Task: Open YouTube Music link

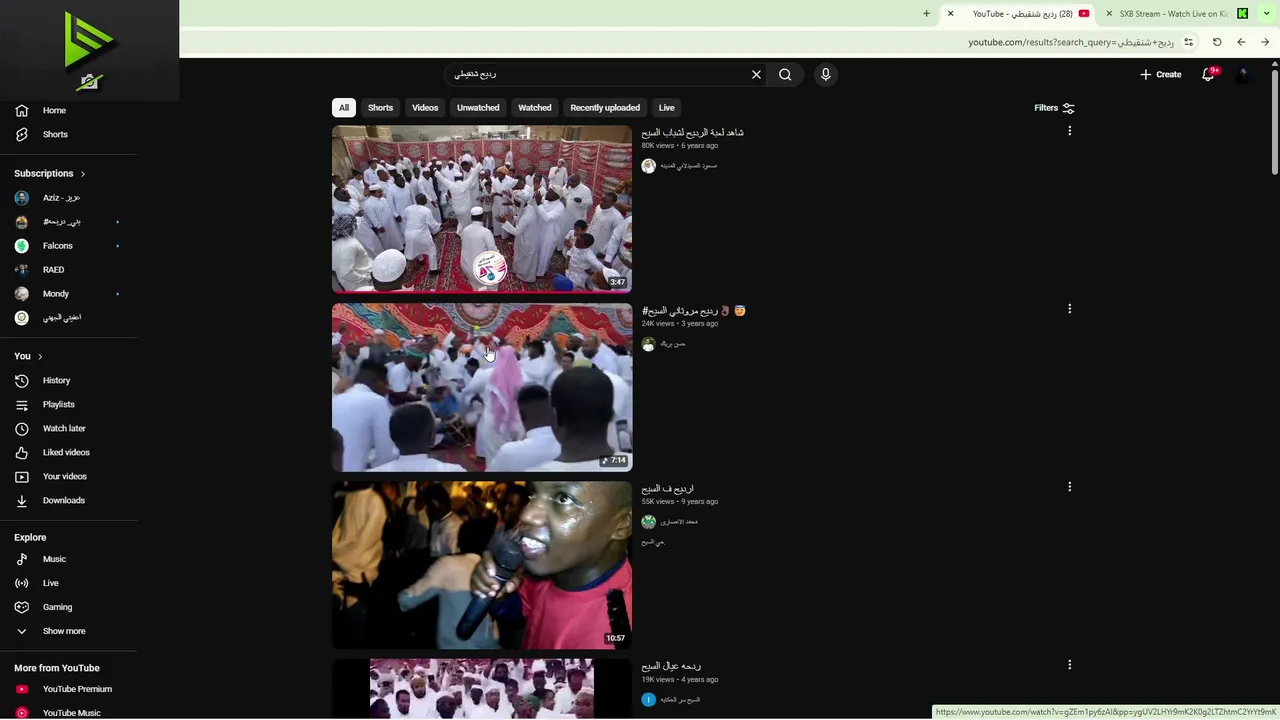Action: click(71, 713)
